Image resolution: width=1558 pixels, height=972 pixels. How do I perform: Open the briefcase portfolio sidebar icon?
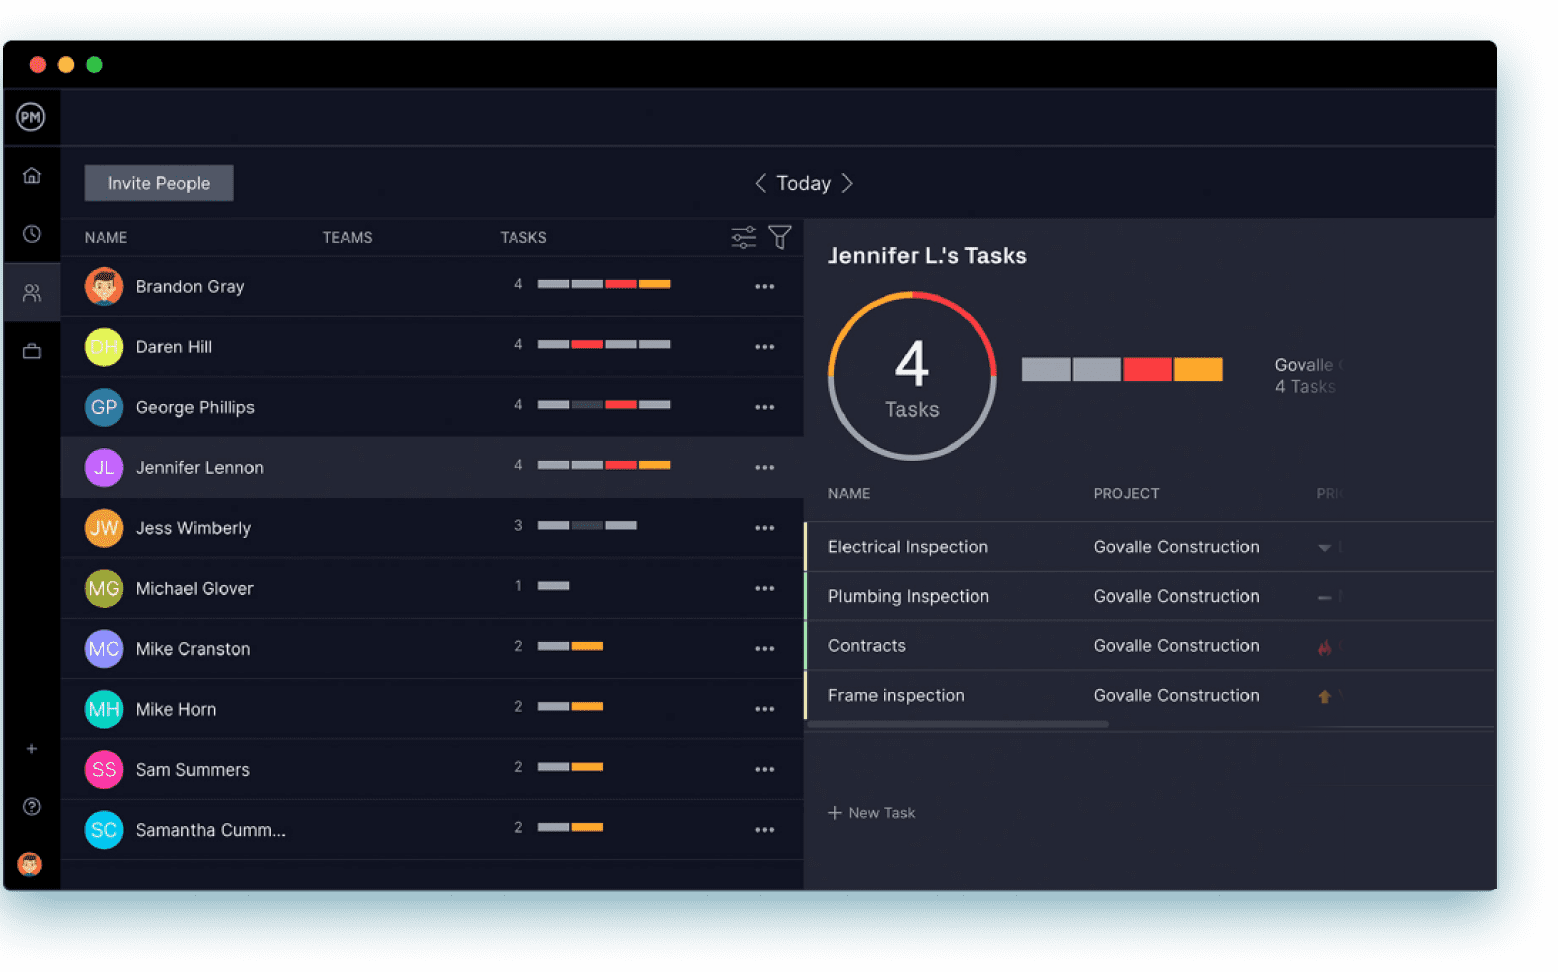pyautogui.click(x=32, y=351)
